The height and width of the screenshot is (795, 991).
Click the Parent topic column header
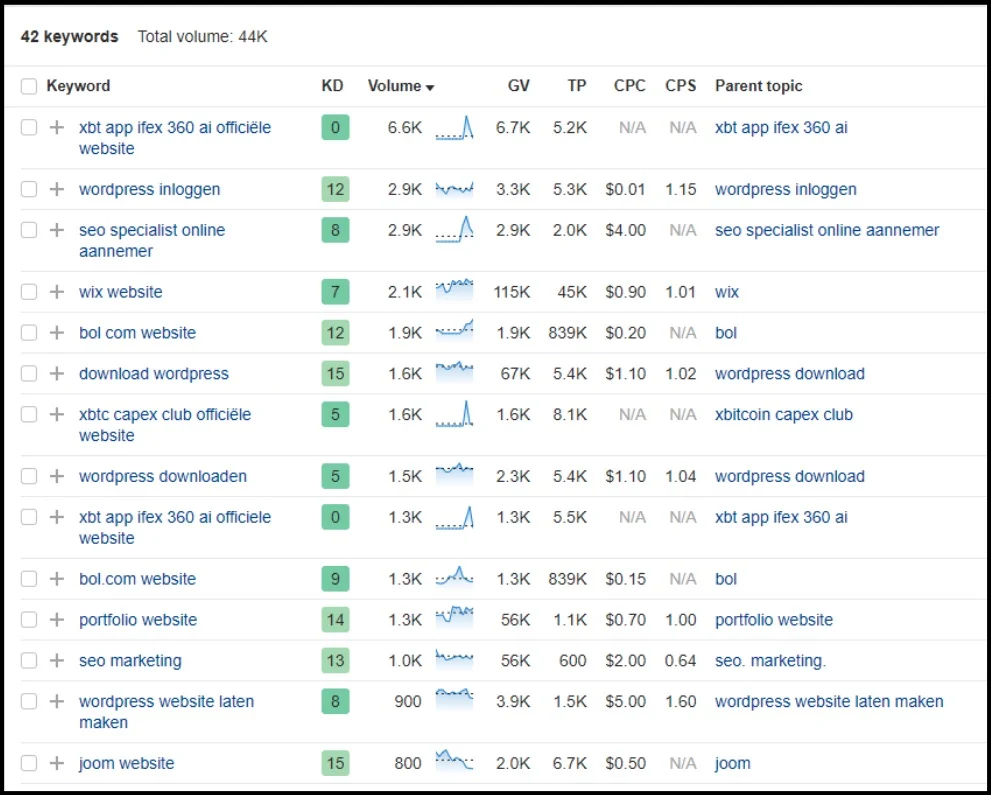[x=758, y=86]
